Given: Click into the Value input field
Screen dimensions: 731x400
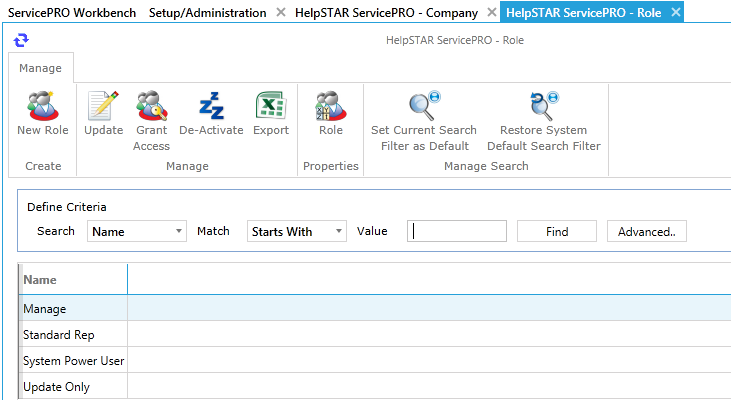Looking at the screenshot, I should (x=456, y=231).
